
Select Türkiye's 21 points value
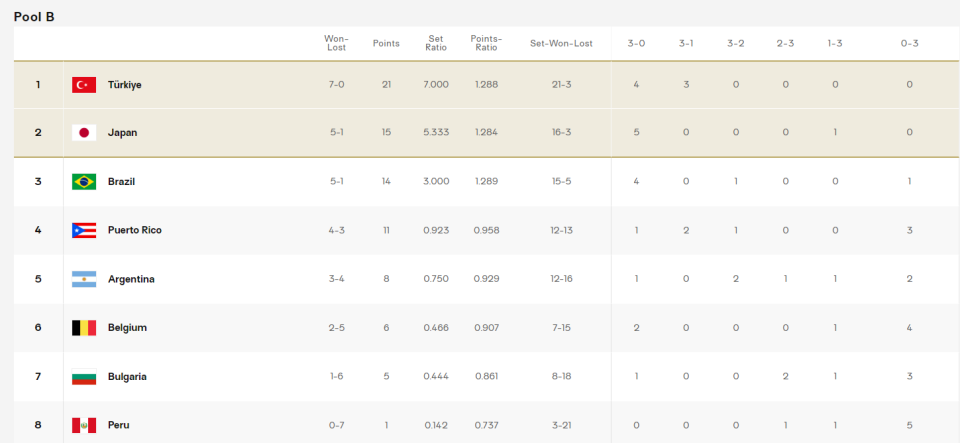tap(386, 84)
